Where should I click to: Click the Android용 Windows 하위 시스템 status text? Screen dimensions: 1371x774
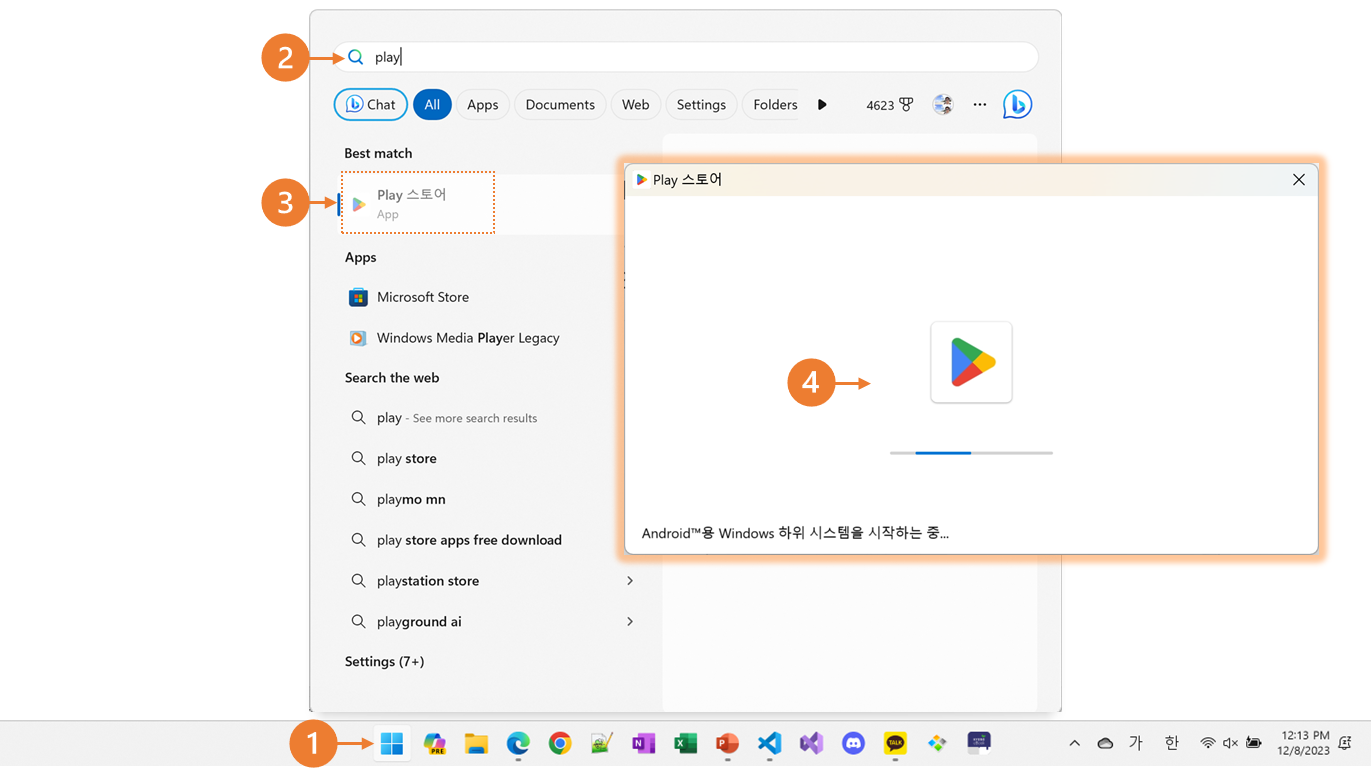pos(795,533)
